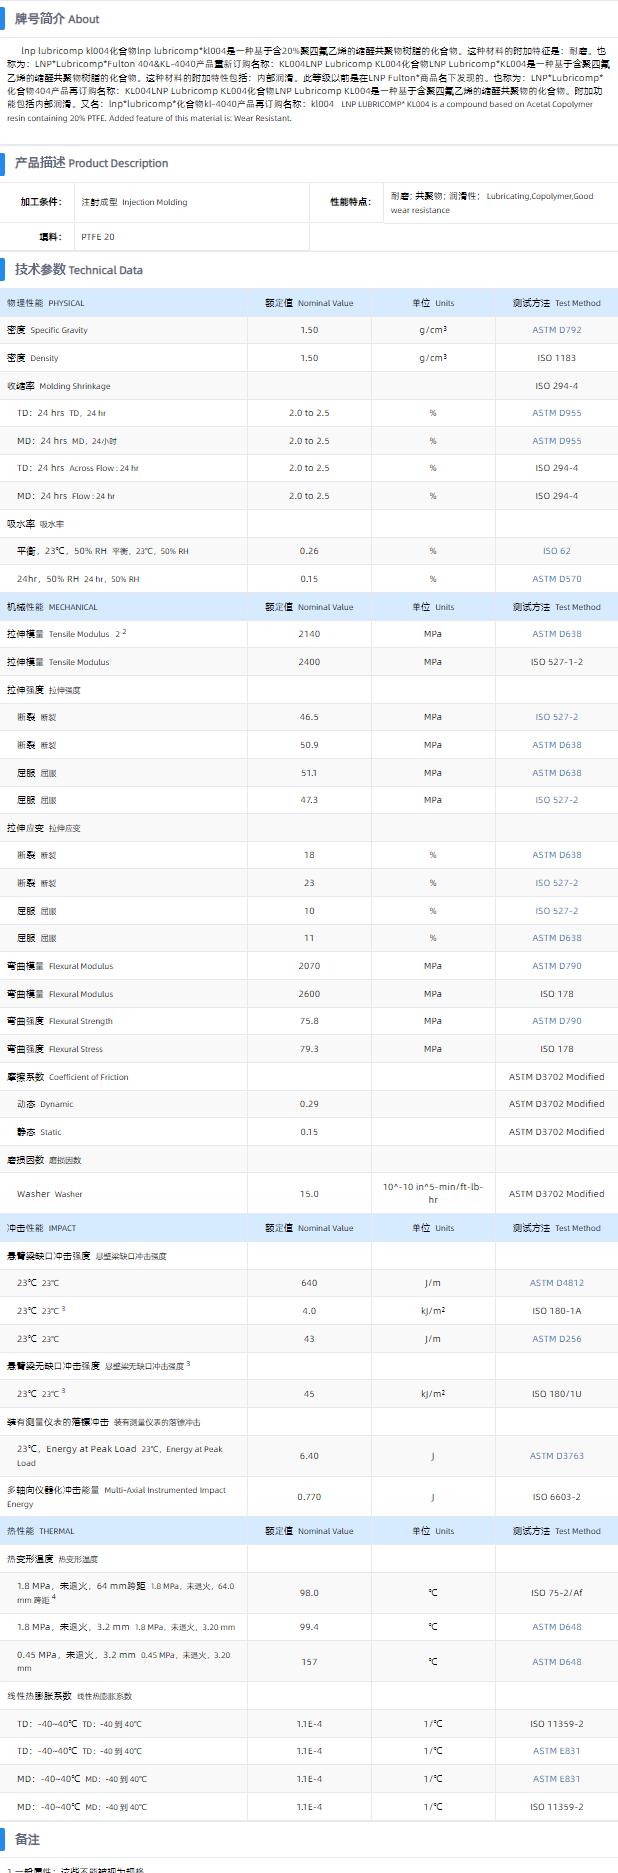Click ISO 527-2 beside the 46.5 MPa value
Screen dimensions: 618x1873
click(x=556, y=717)
